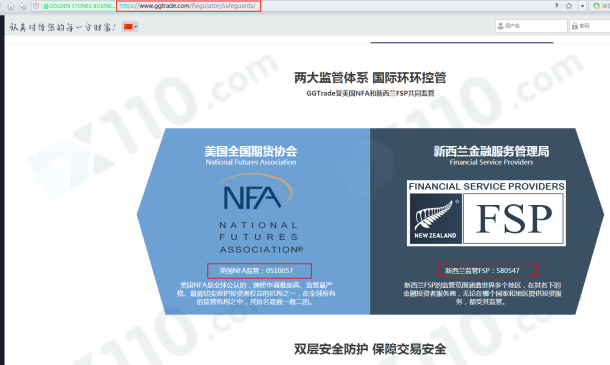The image size is (610, 365).
Task: Click the heading 双层安全防护 保障交易安全
Action: (370, 349)
